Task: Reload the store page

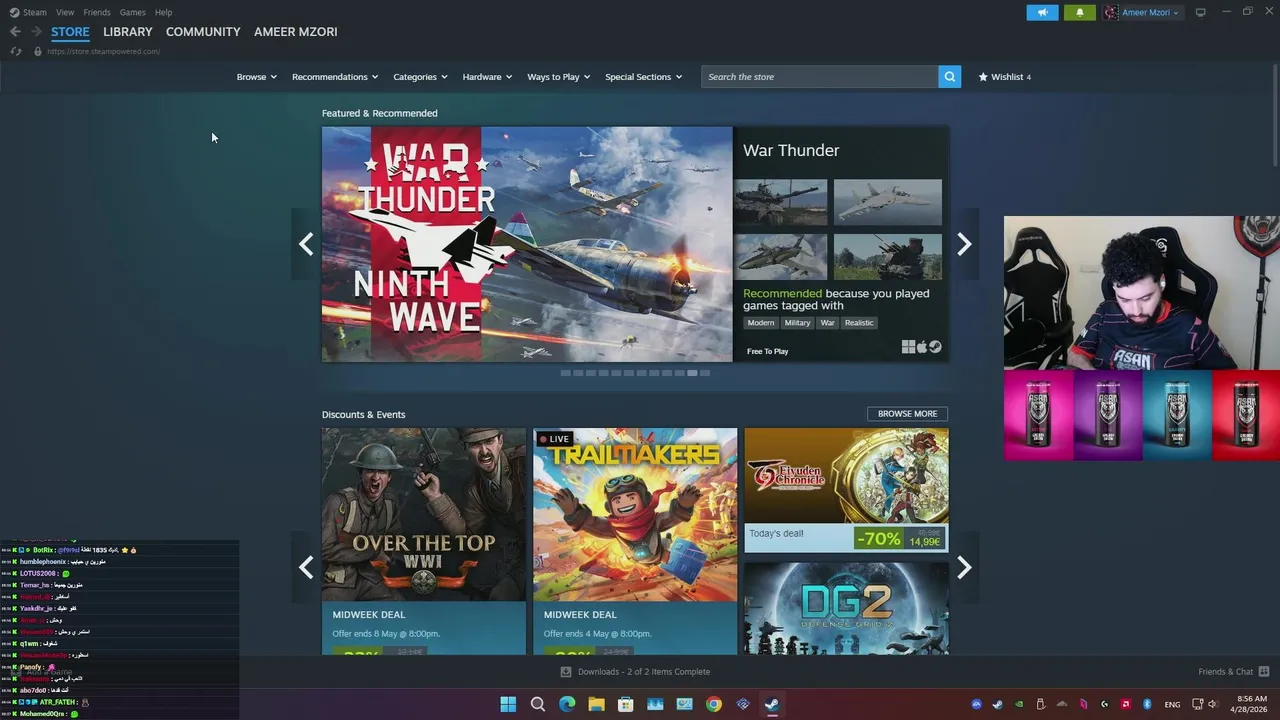Action: click(16, 51)
